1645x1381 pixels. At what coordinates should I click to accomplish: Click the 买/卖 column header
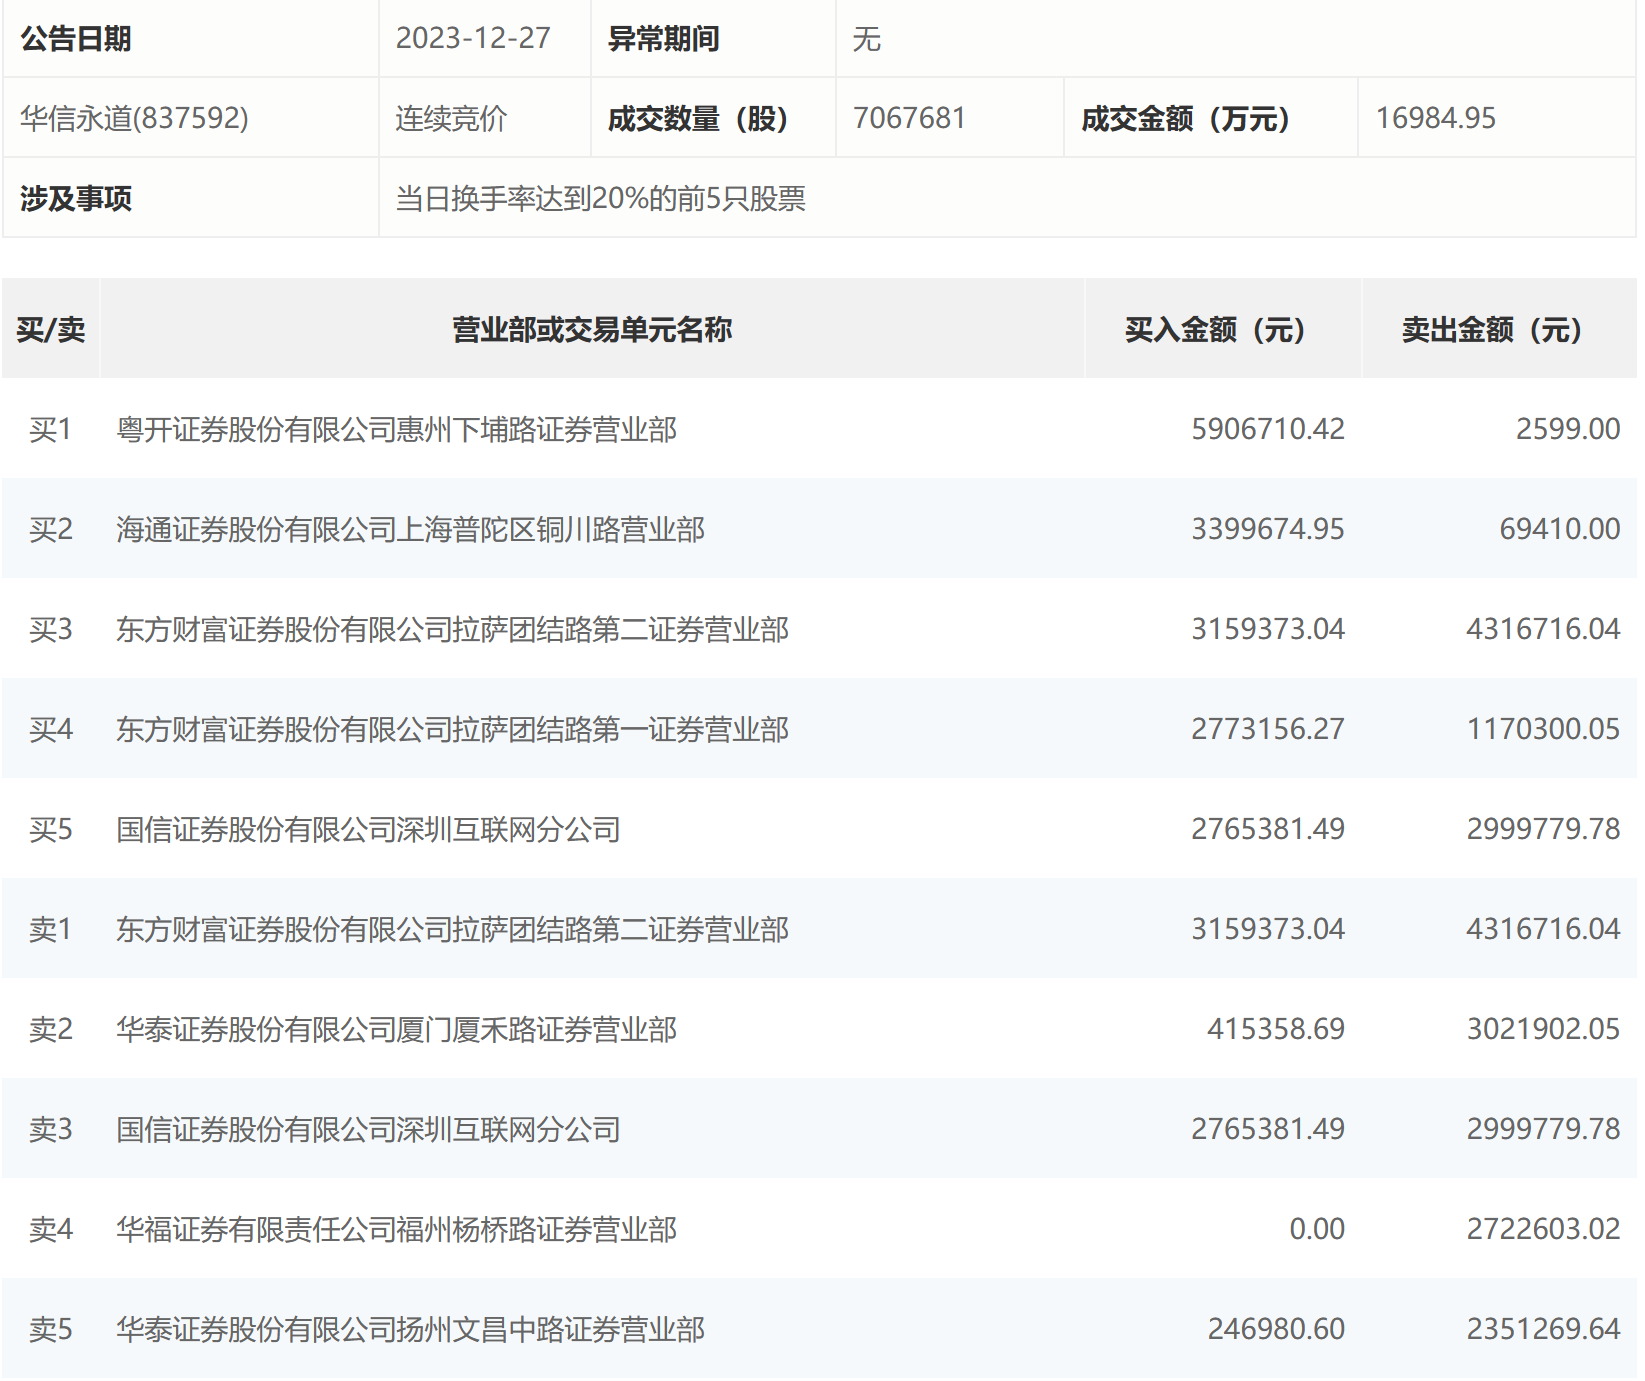click(x=51, y=329)
